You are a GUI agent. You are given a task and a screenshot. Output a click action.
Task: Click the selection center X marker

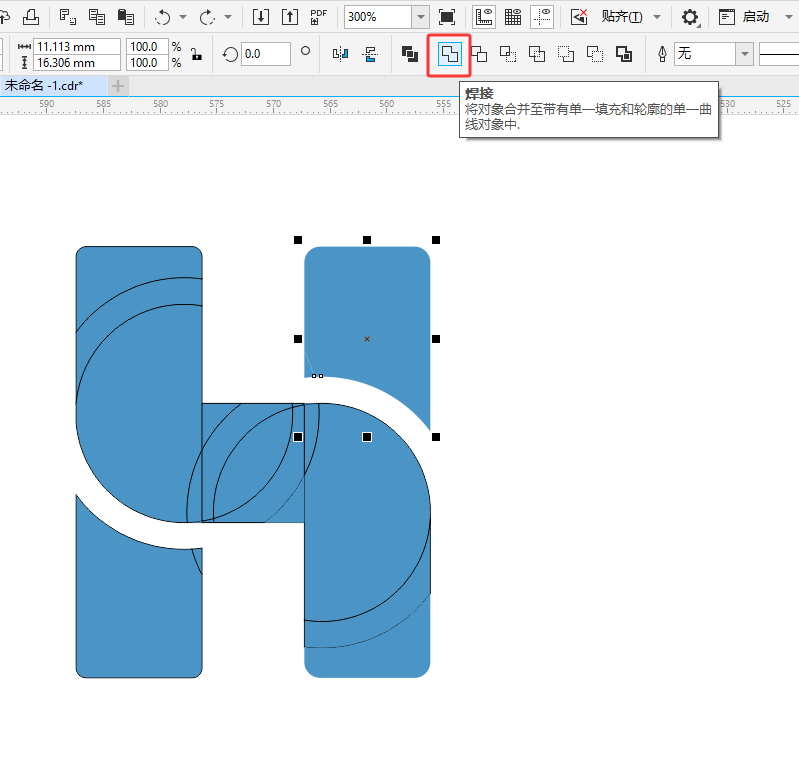367,339
